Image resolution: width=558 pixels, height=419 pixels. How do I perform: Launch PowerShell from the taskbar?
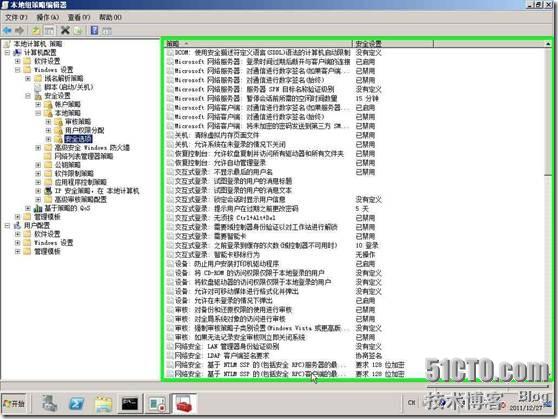77,404
